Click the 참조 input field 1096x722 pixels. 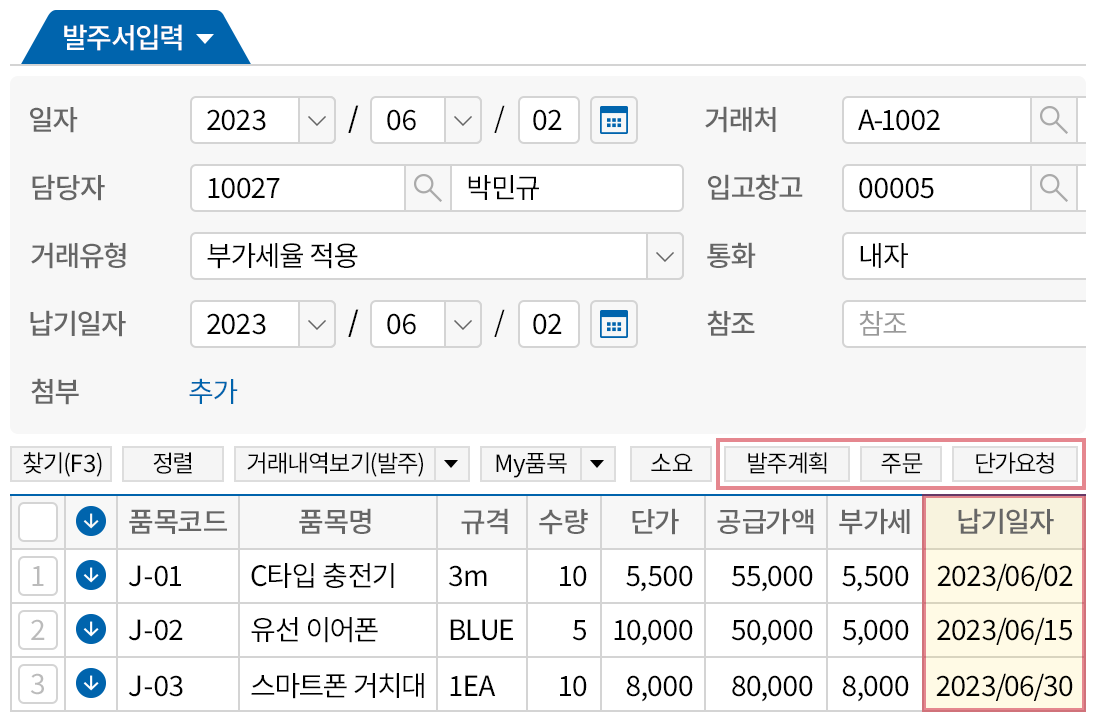962,324
